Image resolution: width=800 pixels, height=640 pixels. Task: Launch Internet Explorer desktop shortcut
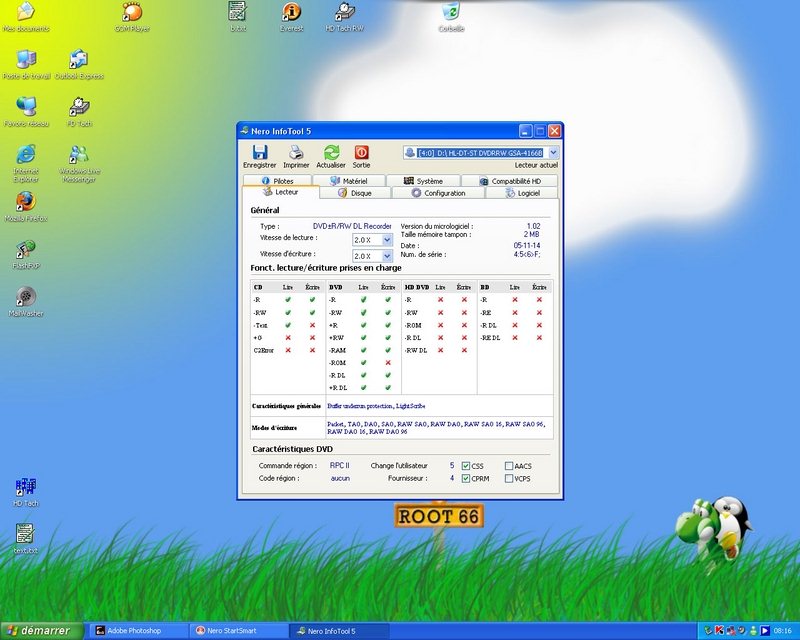[x=26, y=163]
